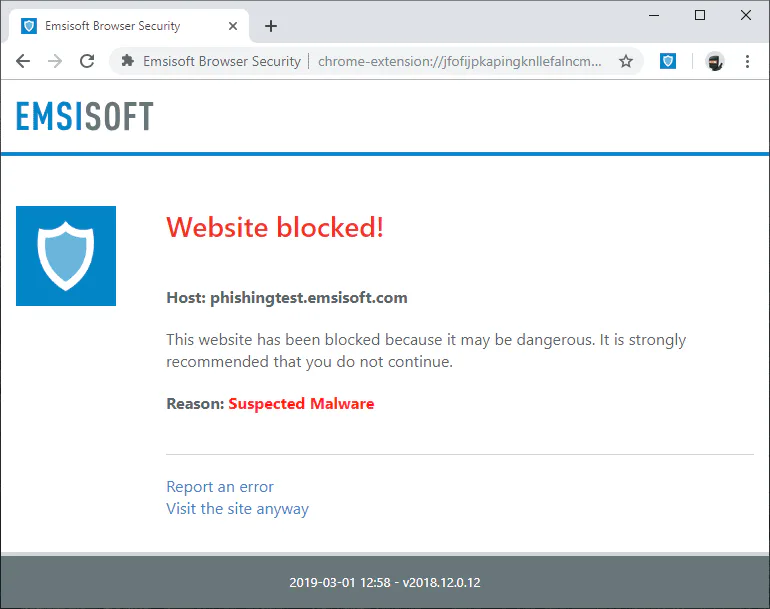Reload the blocked page
This screenshot has height=609, width=770.
87,61
